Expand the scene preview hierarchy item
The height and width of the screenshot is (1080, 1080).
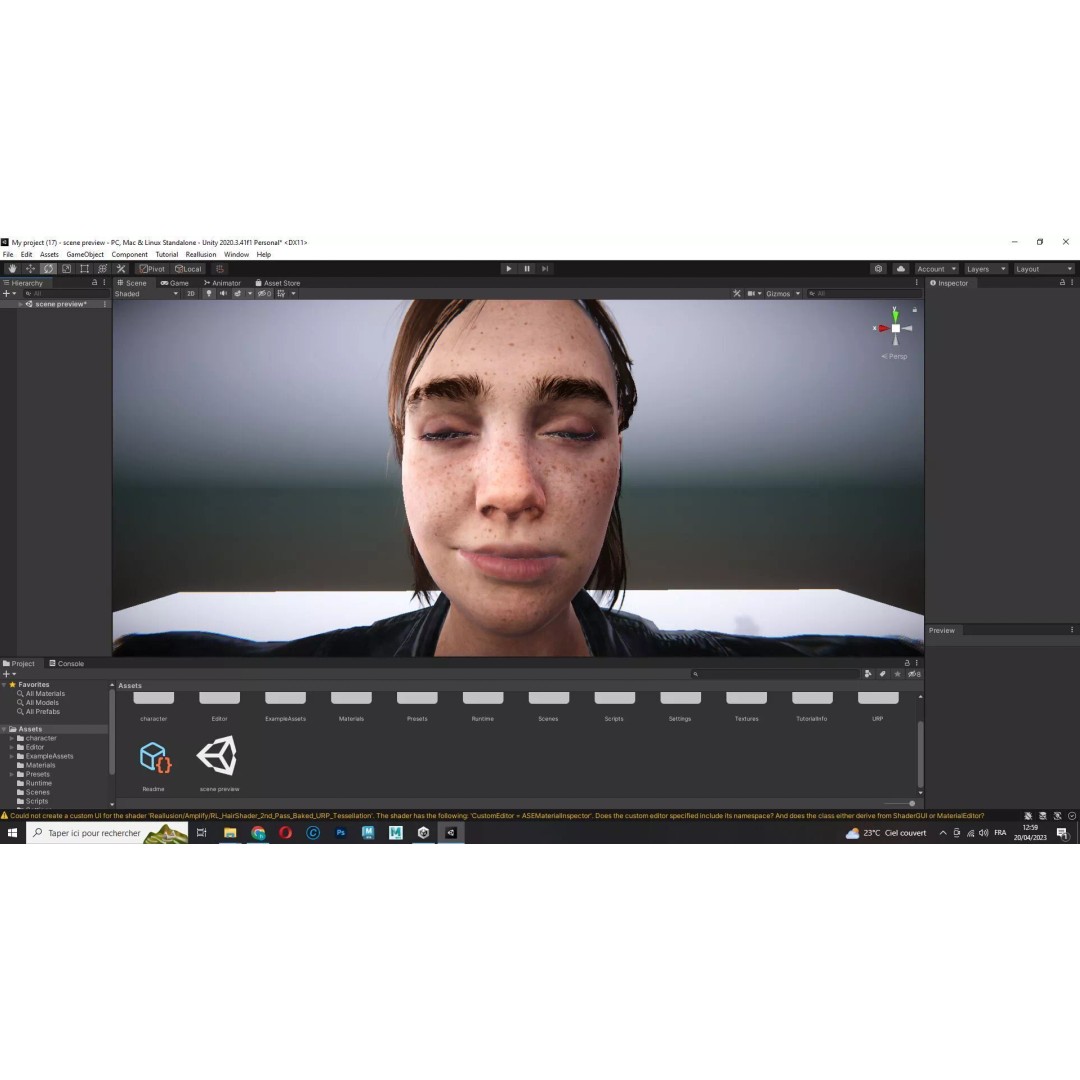pos(21,304)
